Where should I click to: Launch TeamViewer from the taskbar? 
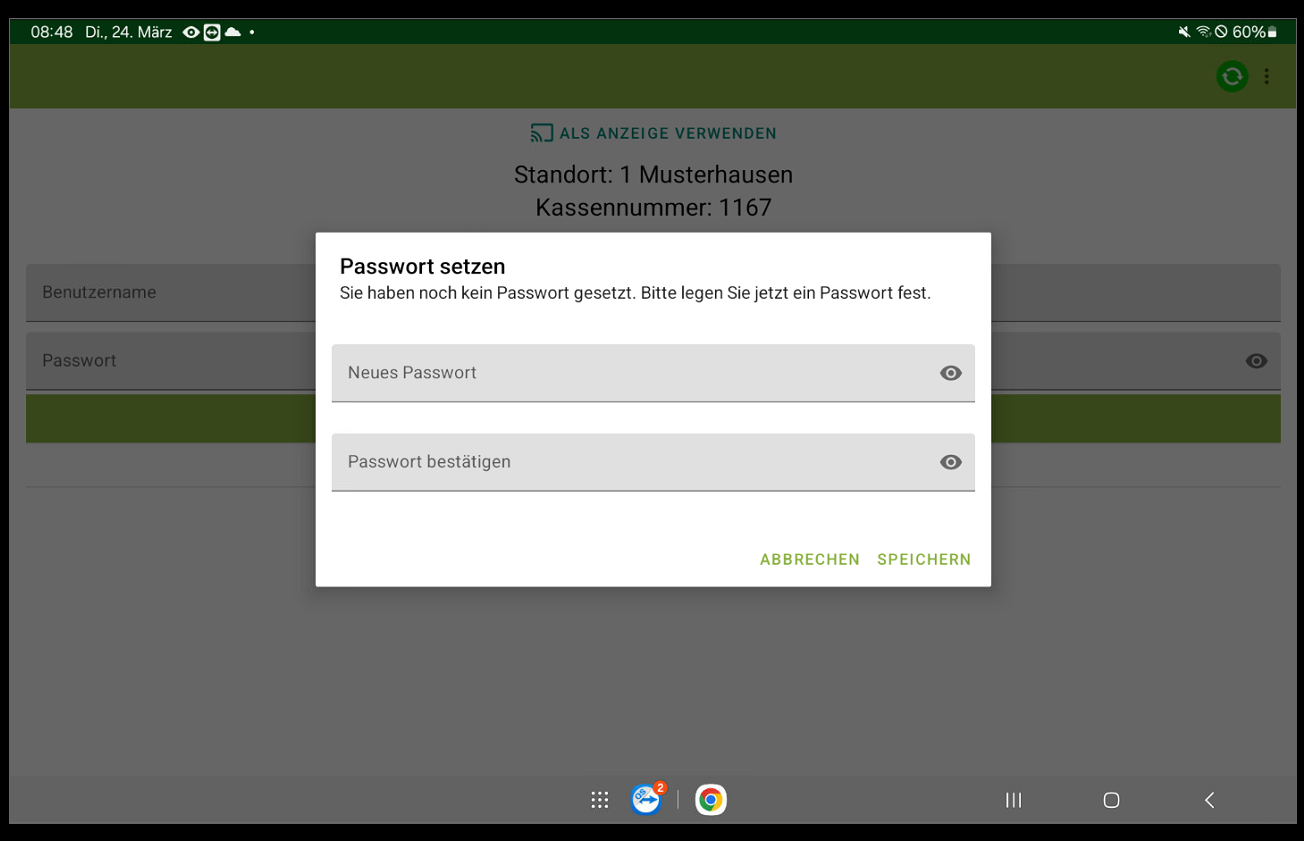coord(647,799)
